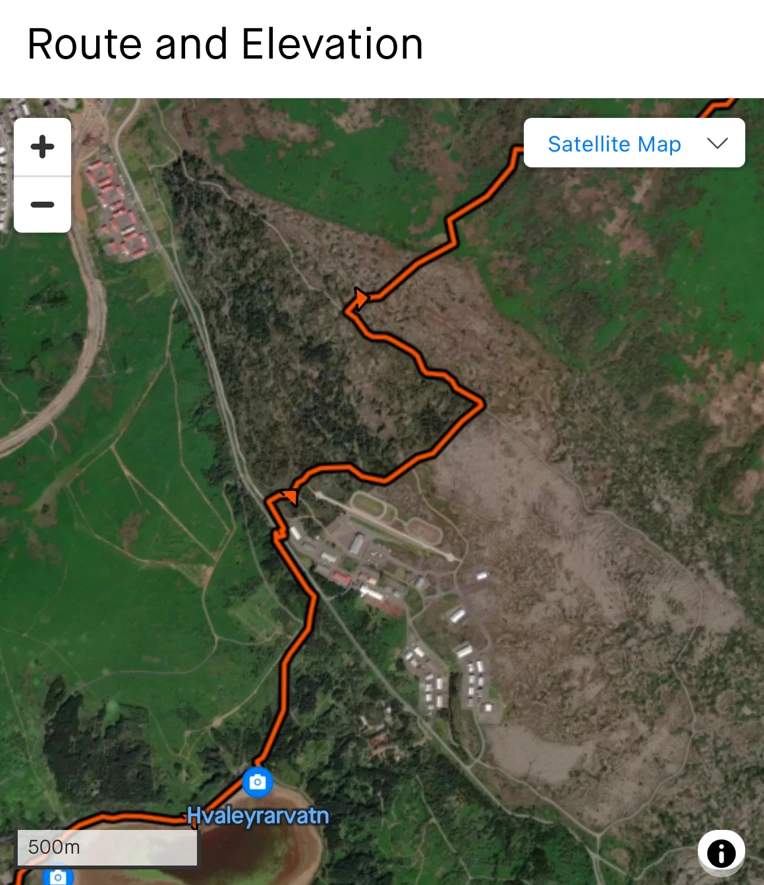Screen dimensions: 764x885
Task: Click the route's sharp eastern corner
Action: 481,403
